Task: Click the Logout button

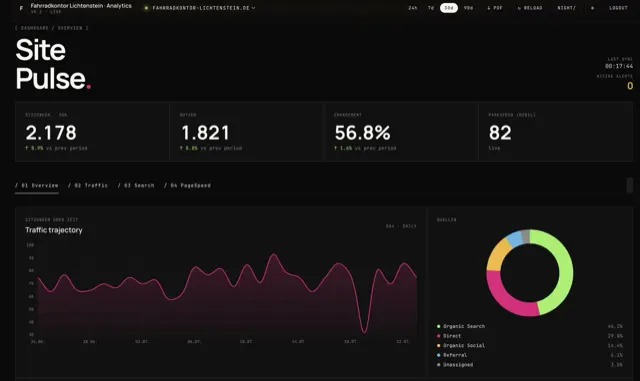Action: pos(618,8)
